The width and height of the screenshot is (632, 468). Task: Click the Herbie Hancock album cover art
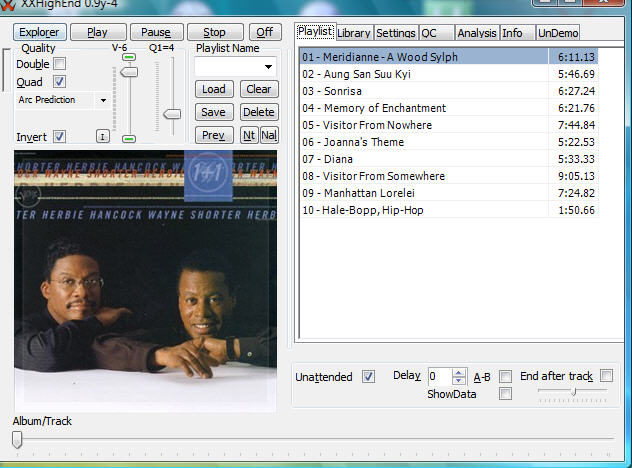point(146,281)
